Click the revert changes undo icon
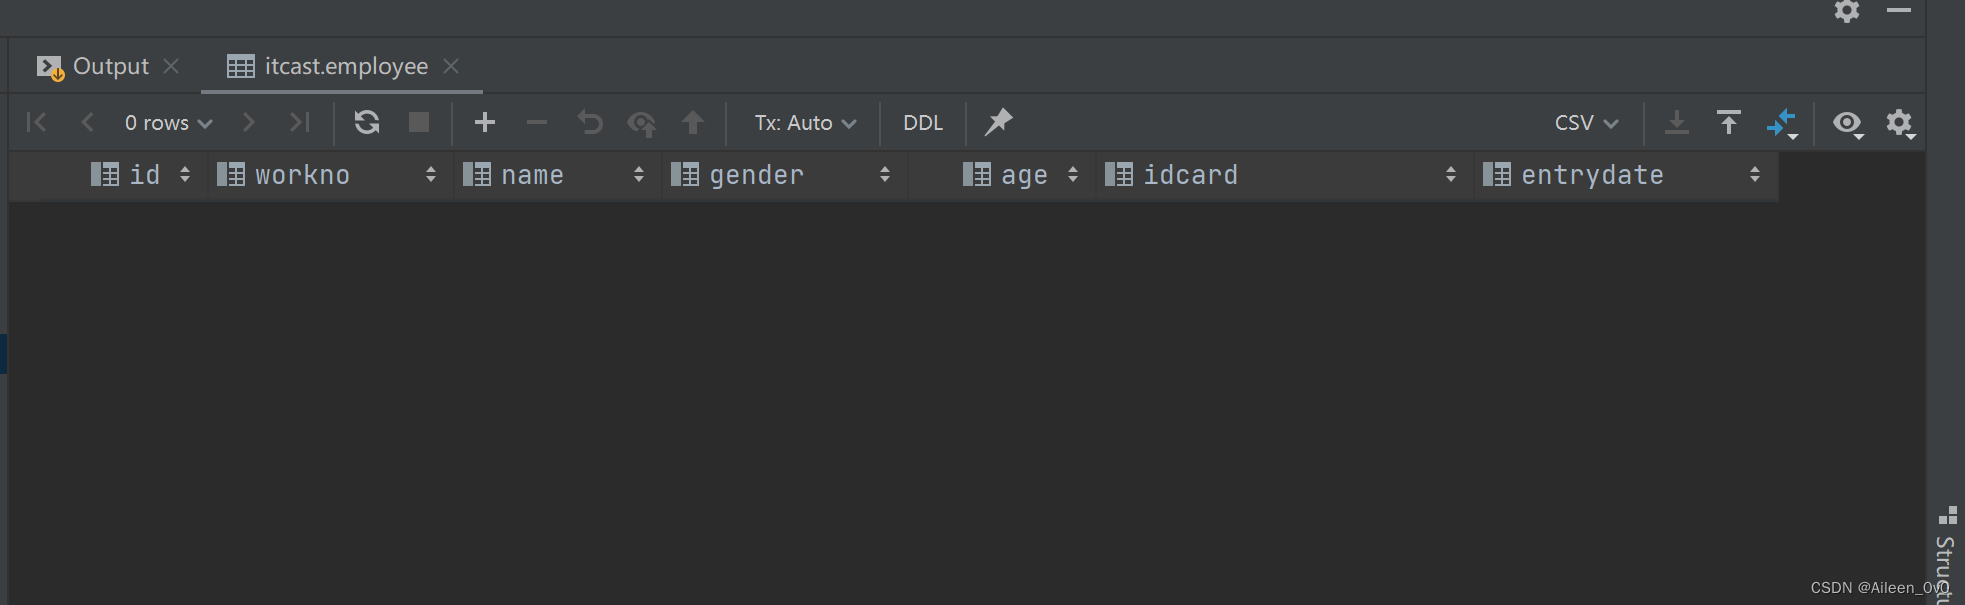1965x605 pixels. [590, 122]
